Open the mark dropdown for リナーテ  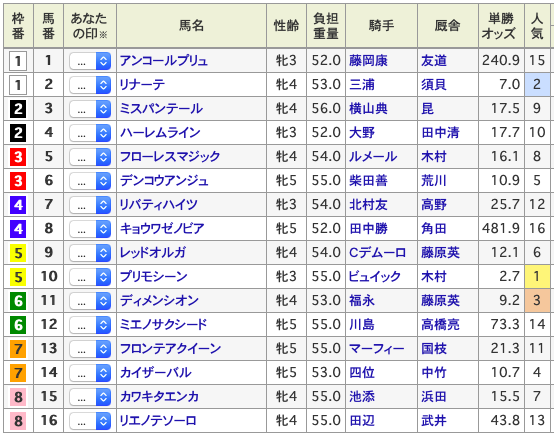click(90, 85)
